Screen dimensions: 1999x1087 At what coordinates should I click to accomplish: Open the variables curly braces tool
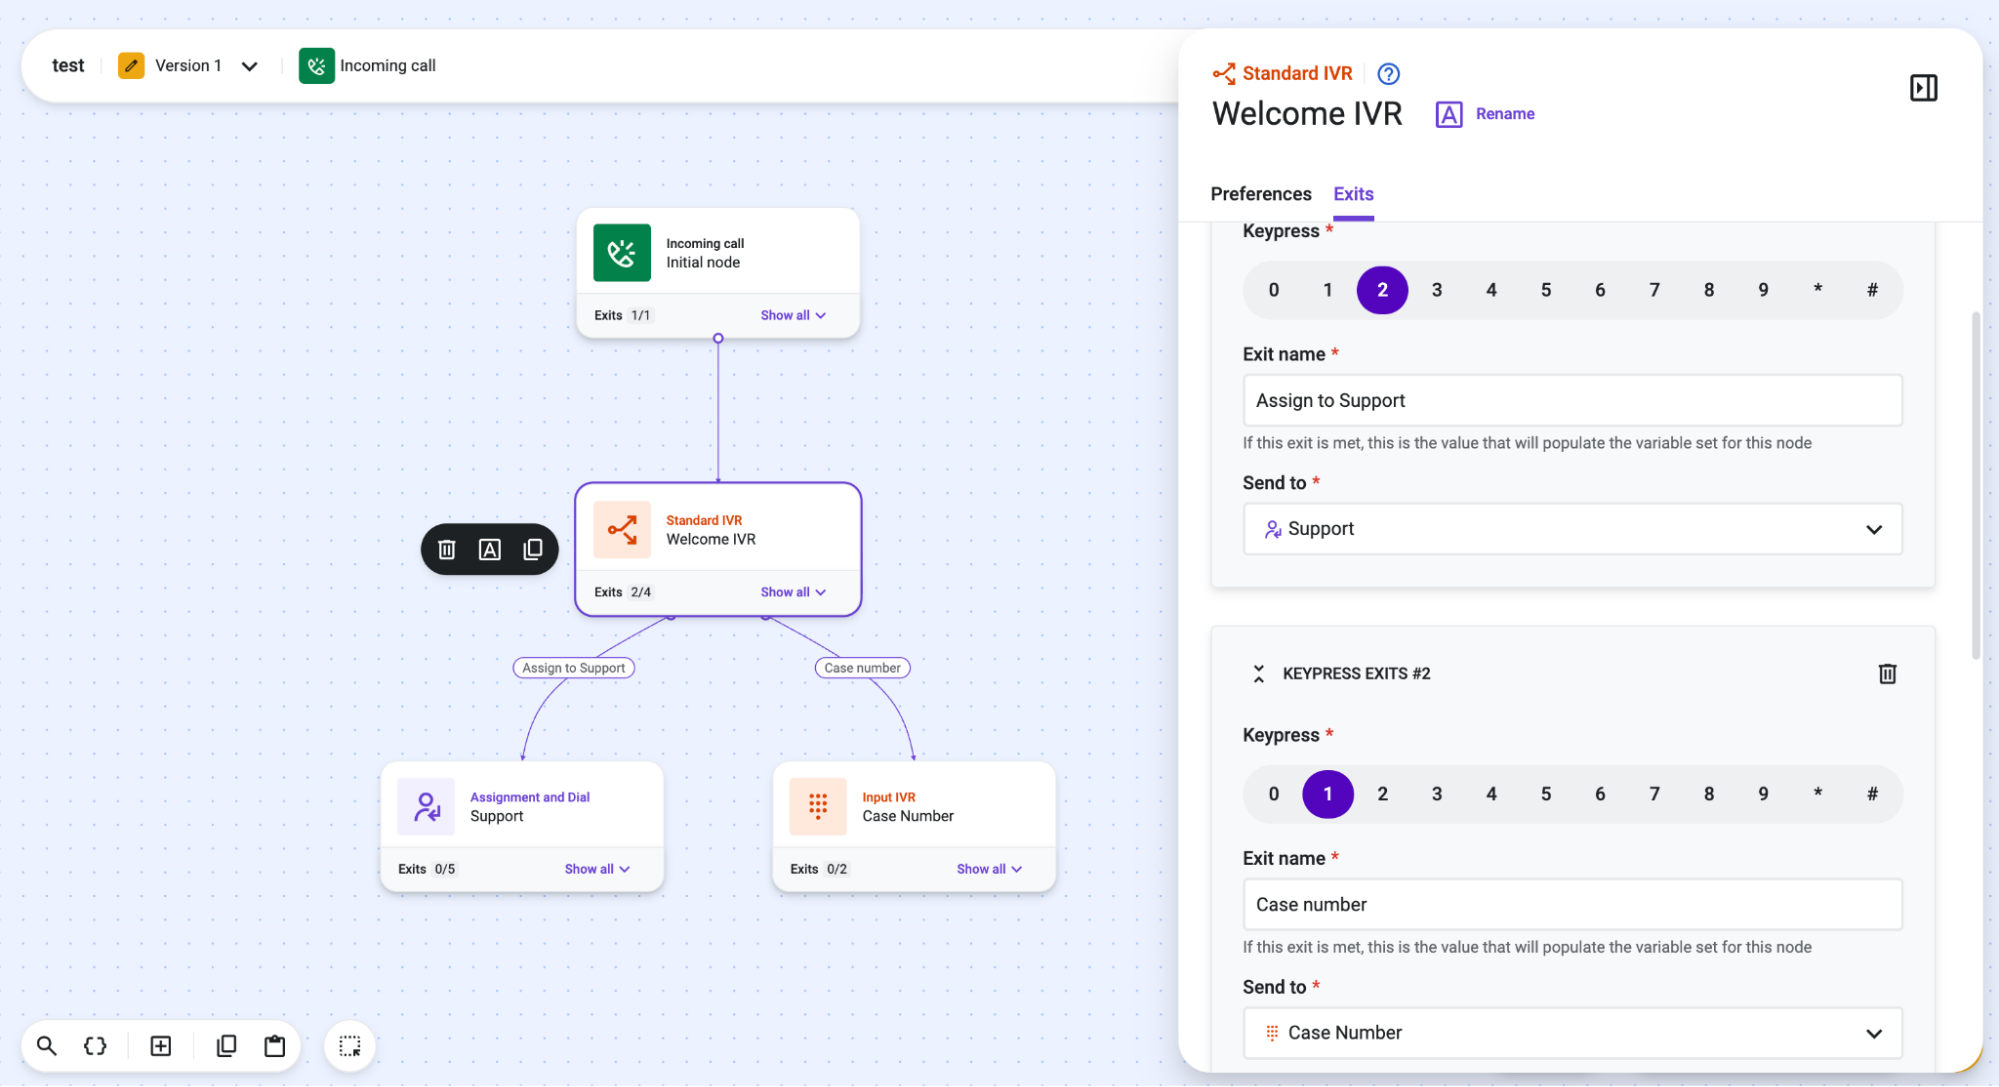pyautogui.click(x=95, y=1046)
